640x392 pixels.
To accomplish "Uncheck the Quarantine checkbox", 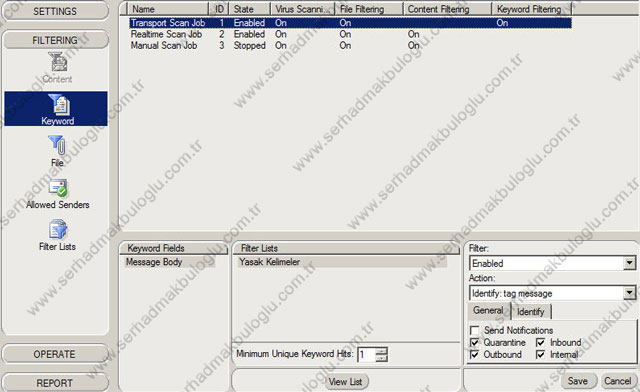I will tap(475, 342).
